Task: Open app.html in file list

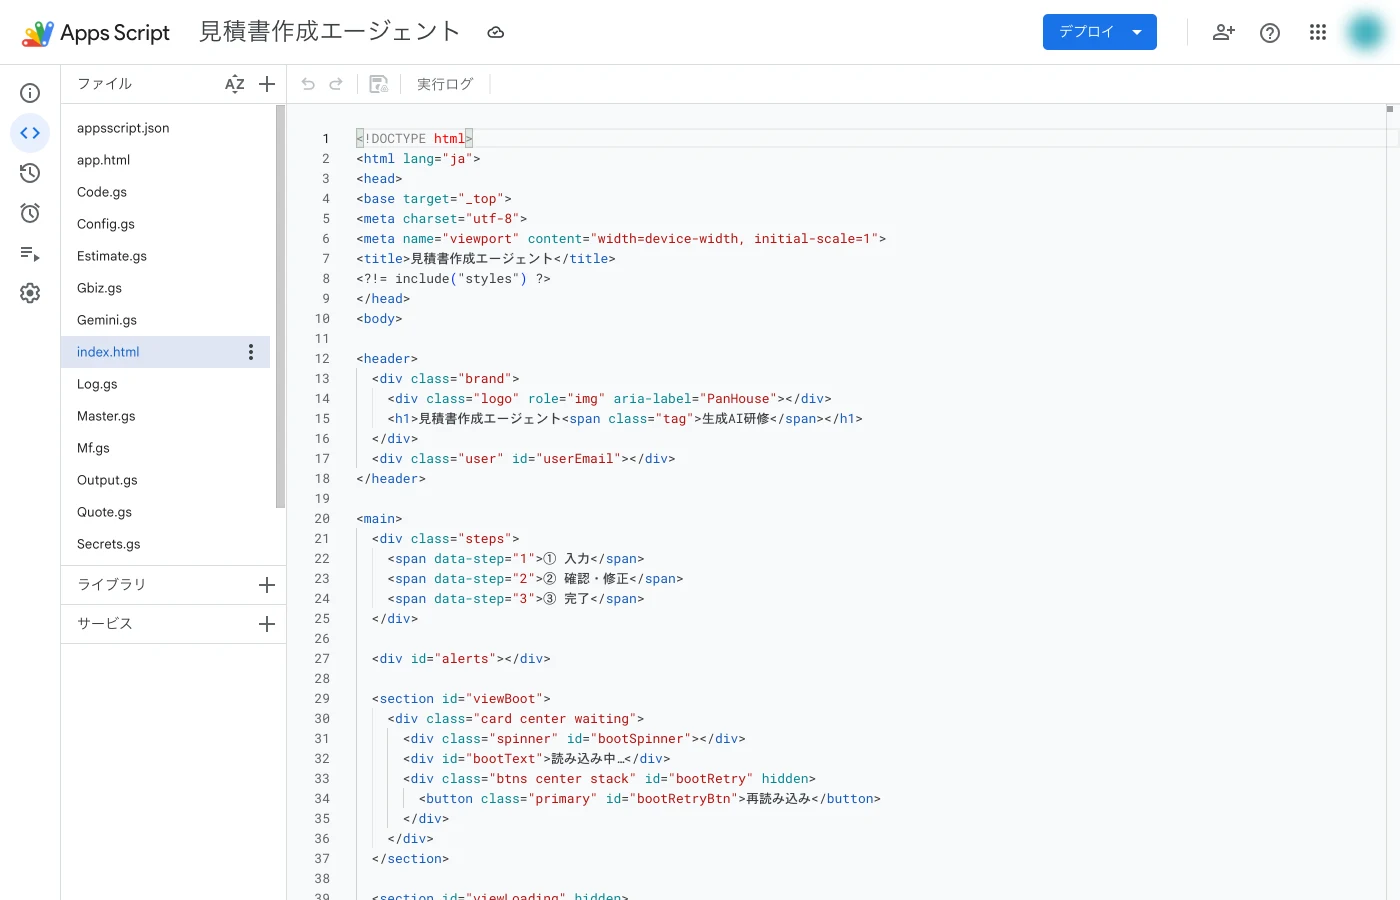Action: (166, 160)
